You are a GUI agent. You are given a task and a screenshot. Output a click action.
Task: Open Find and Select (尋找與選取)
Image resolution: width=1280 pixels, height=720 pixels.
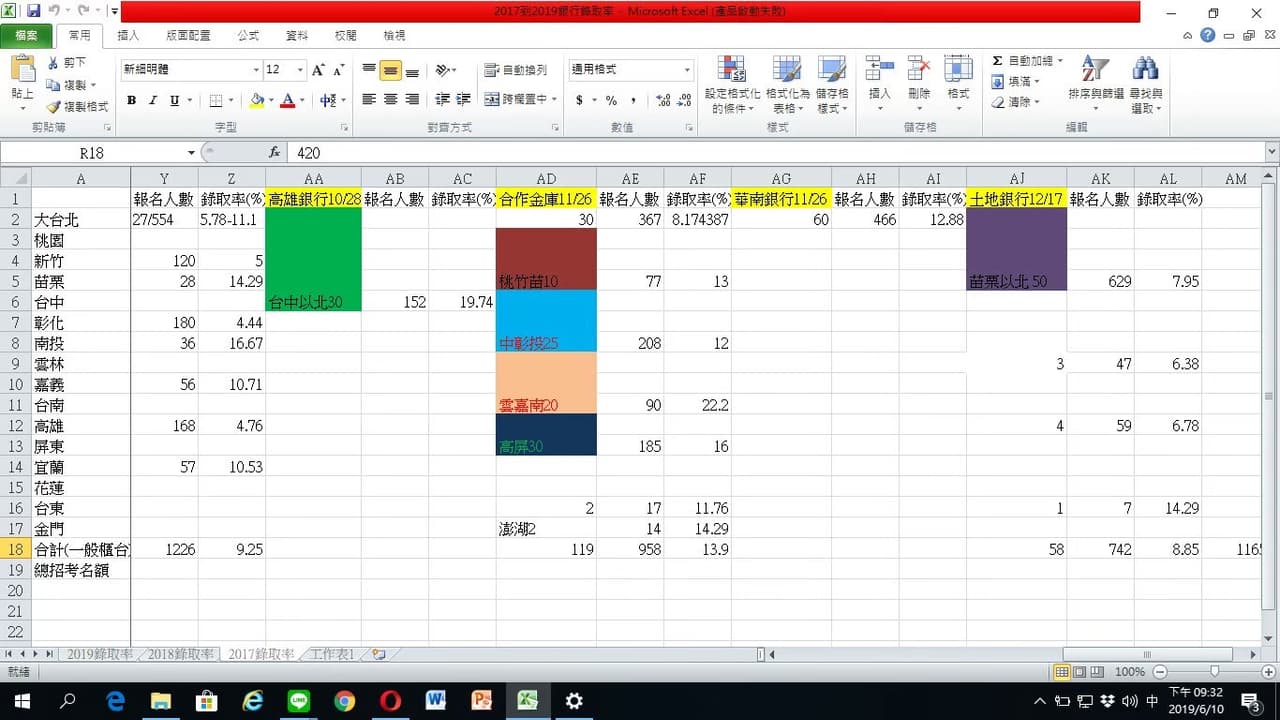1145,85
